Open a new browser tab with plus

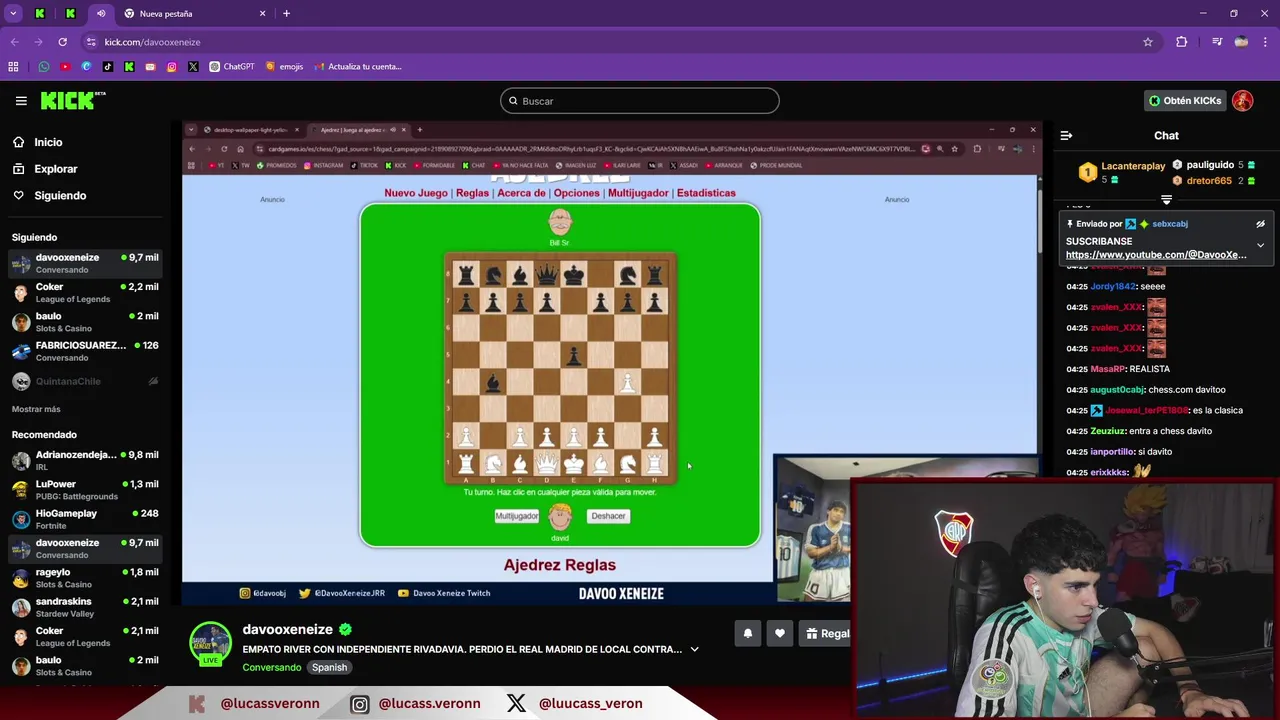pyautogui.click(x=286, y=14)
